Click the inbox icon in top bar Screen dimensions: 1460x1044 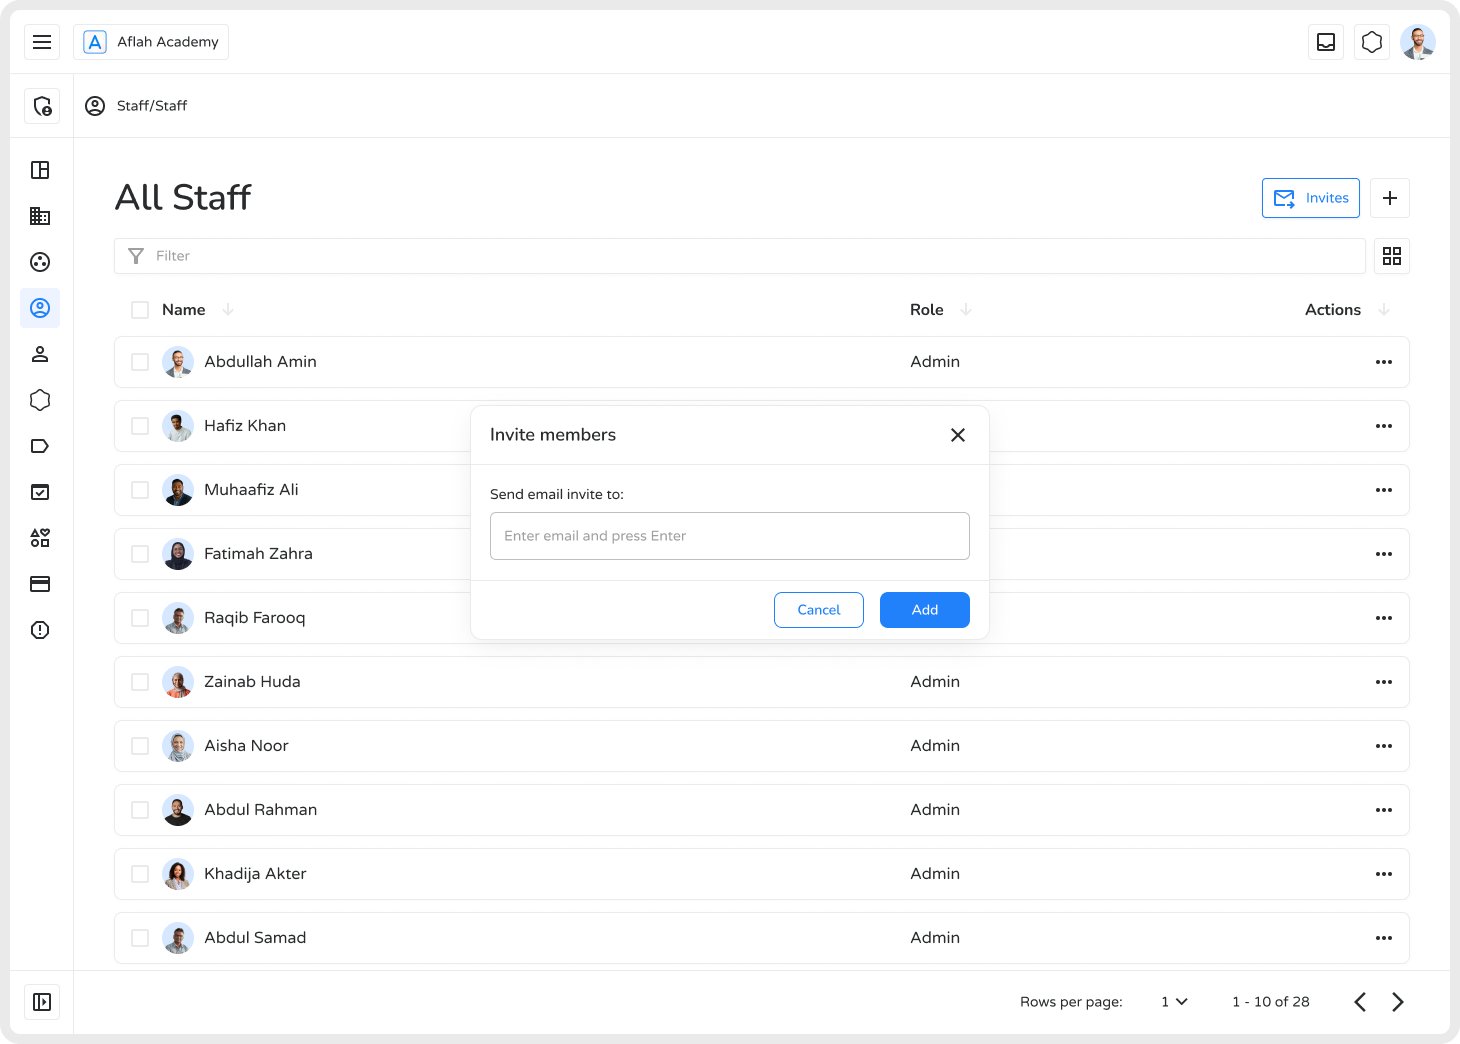point(1326,42)
